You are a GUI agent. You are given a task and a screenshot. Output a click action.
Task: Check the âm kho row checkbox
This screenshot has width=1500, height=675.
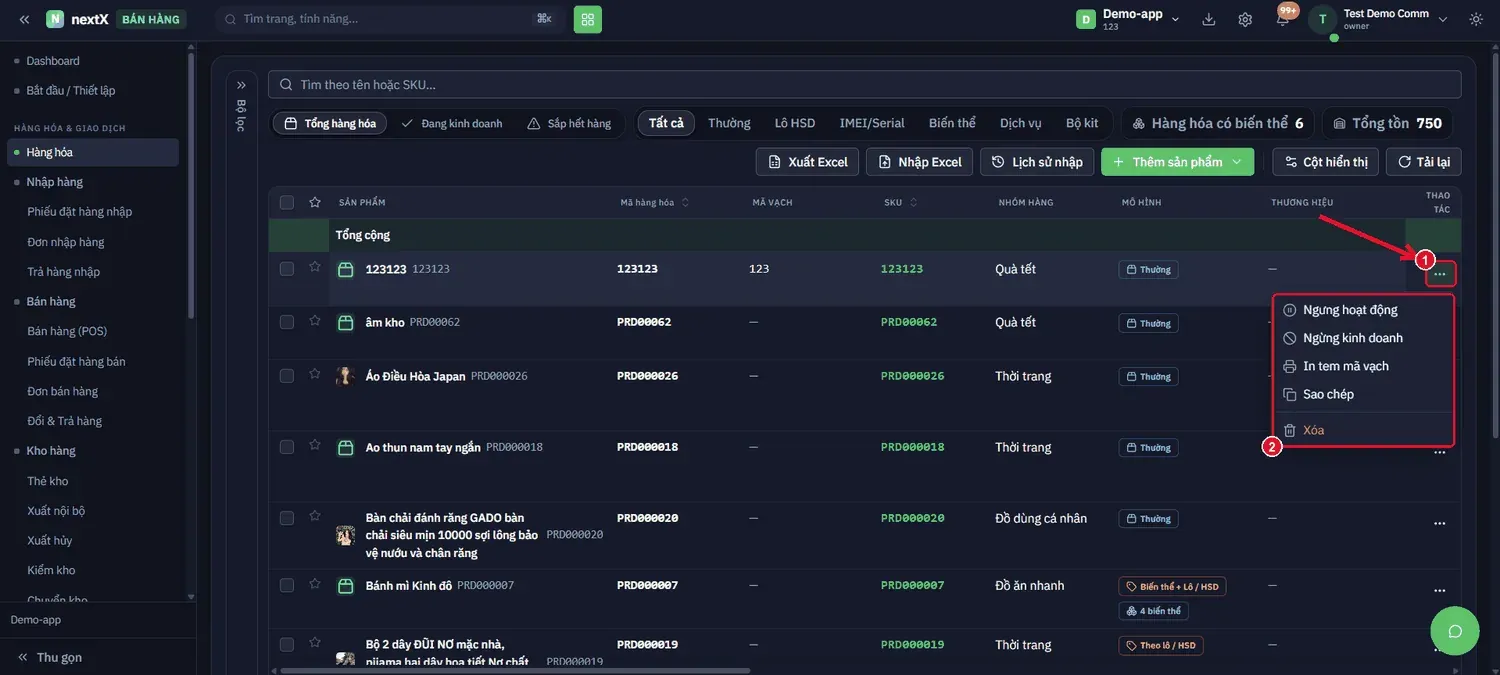287,322
